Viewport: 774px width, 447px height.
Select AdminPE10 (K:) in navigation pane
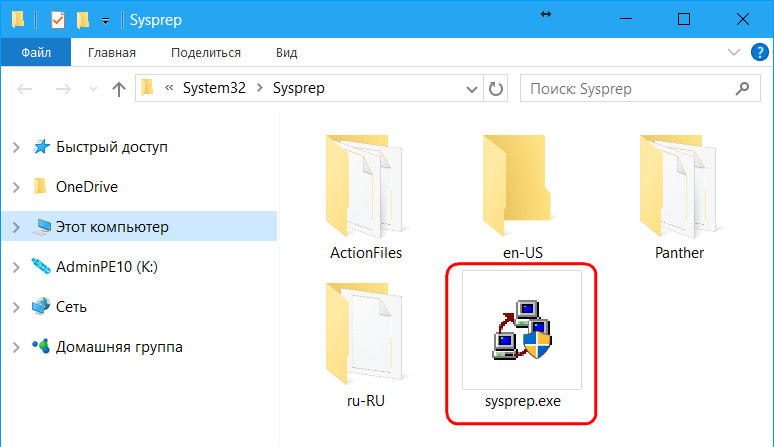(107, 267)
